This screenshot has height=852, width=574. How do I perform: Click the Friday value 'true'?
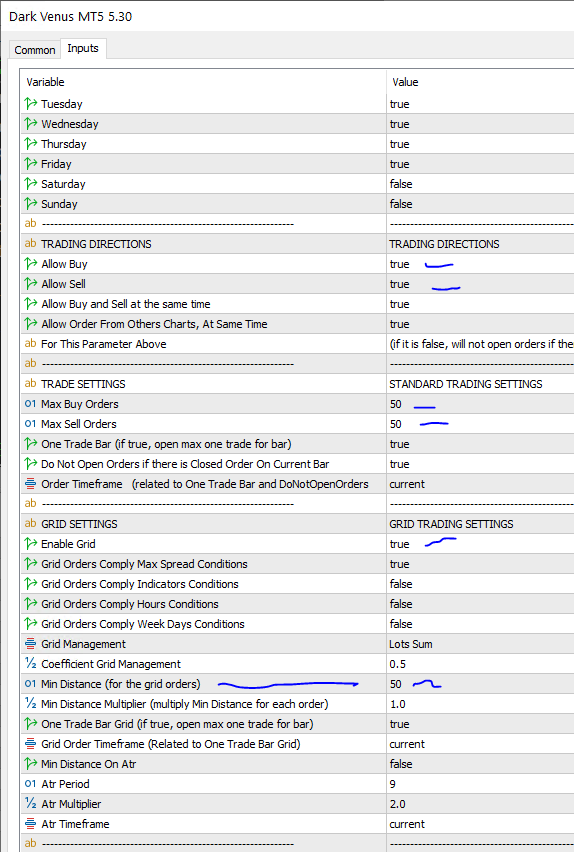point(400,164)
